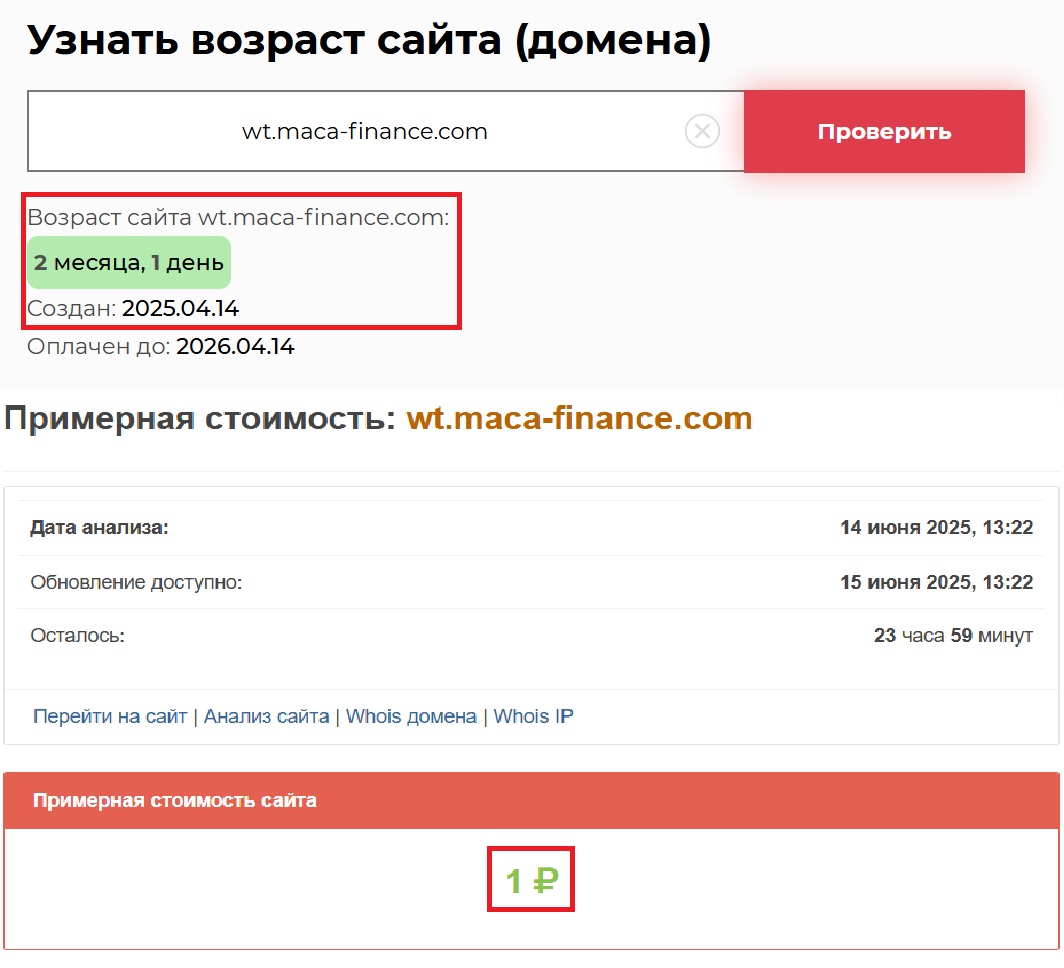1064x968 pixels.
Task: Follow the Whois домена link
Action: tap(411, 716)
